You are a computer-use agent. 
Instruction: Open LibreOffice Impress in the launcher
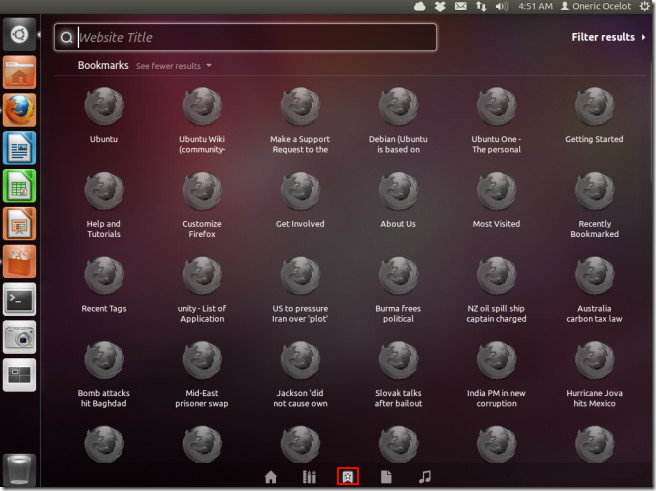[x=19, y=224]
